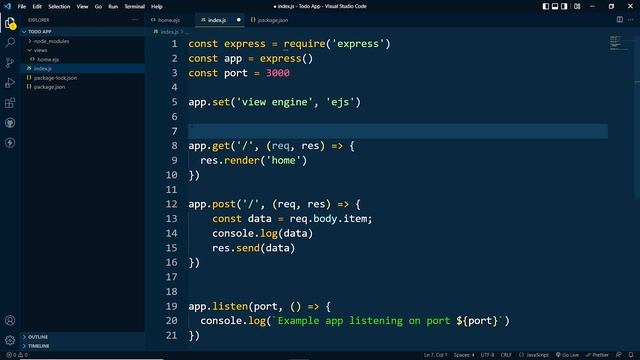This screenshot has width=640, height=360.
Task: Open the Customize Layout icon
Action: click(577, 6)
